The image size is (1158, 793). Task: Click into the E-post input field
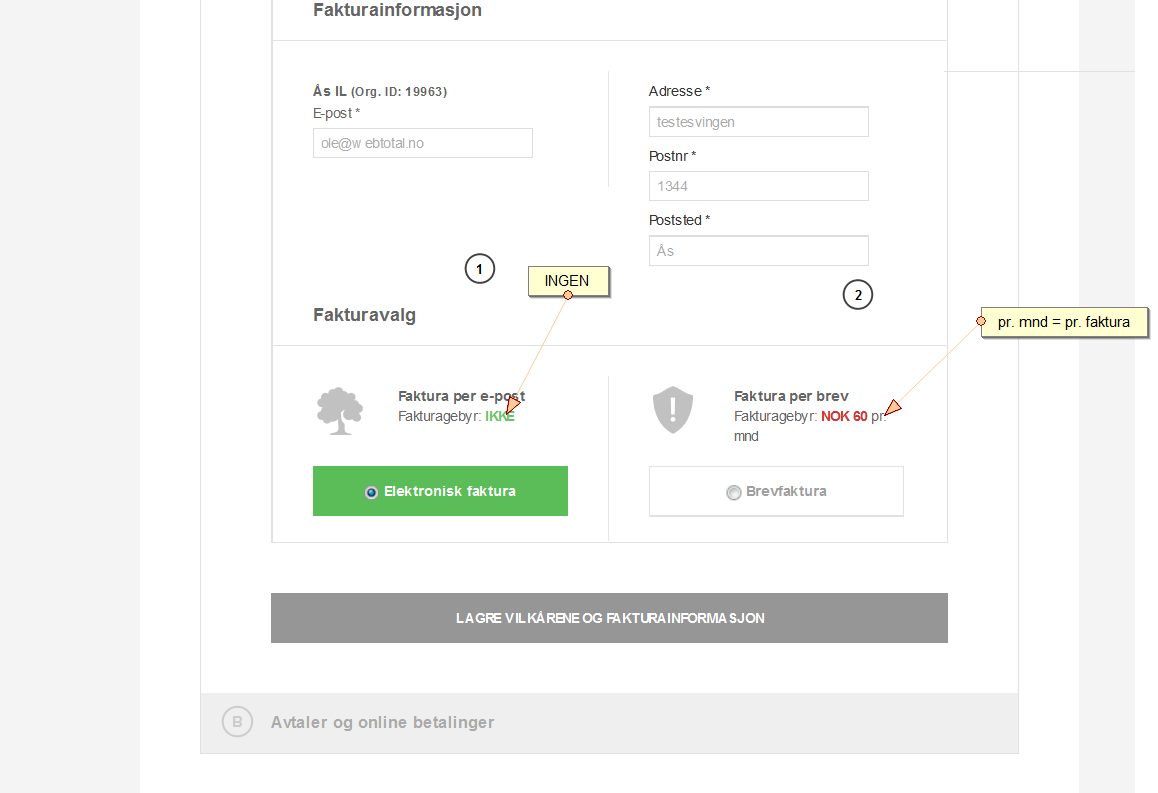tap(422, 143)
